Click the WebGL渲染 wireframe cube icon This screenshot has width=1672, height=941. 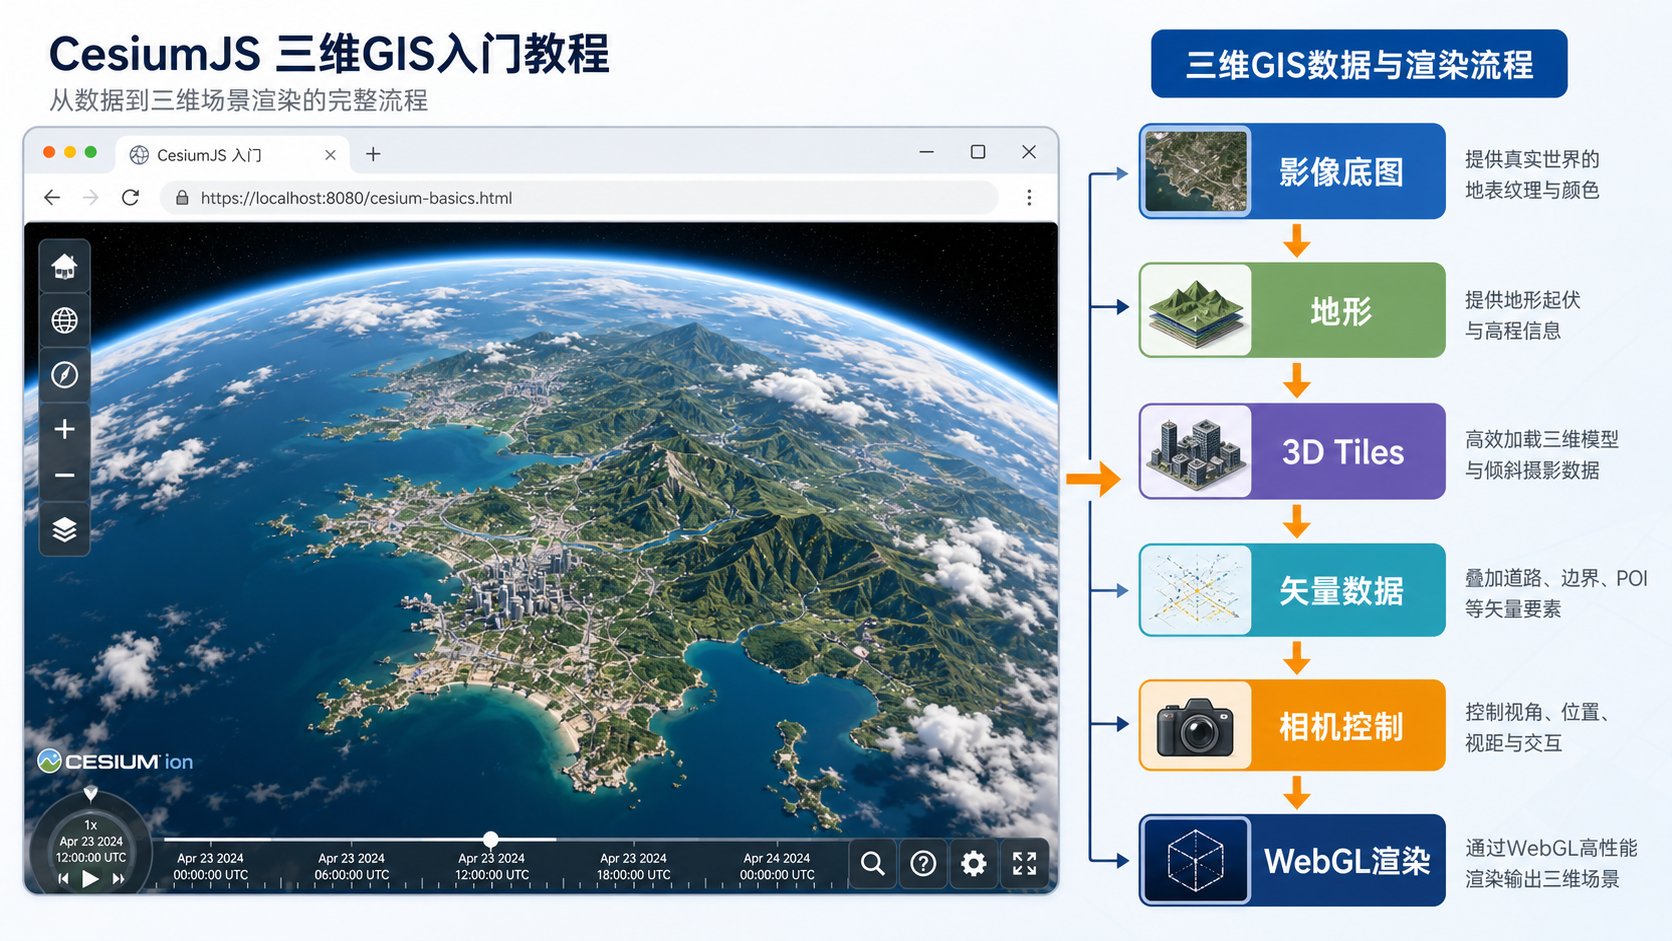tap(1196, 860)
